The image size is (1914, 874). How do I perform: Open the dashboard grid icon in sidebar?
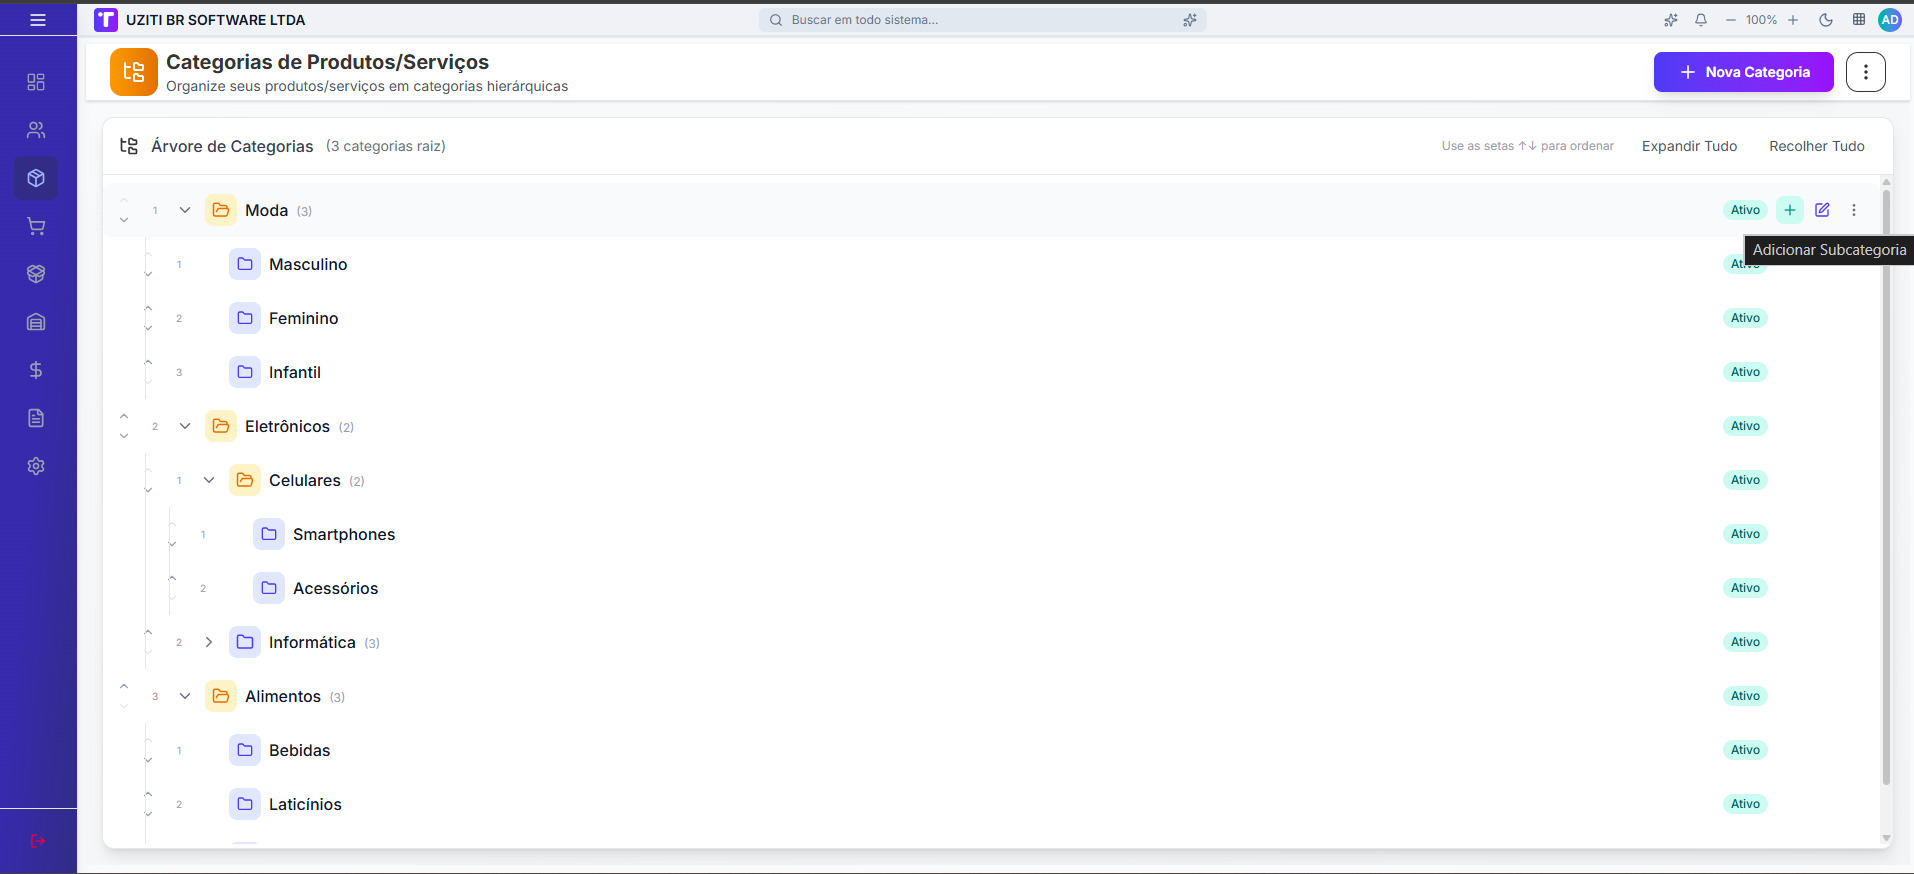[x=36, y=82]
